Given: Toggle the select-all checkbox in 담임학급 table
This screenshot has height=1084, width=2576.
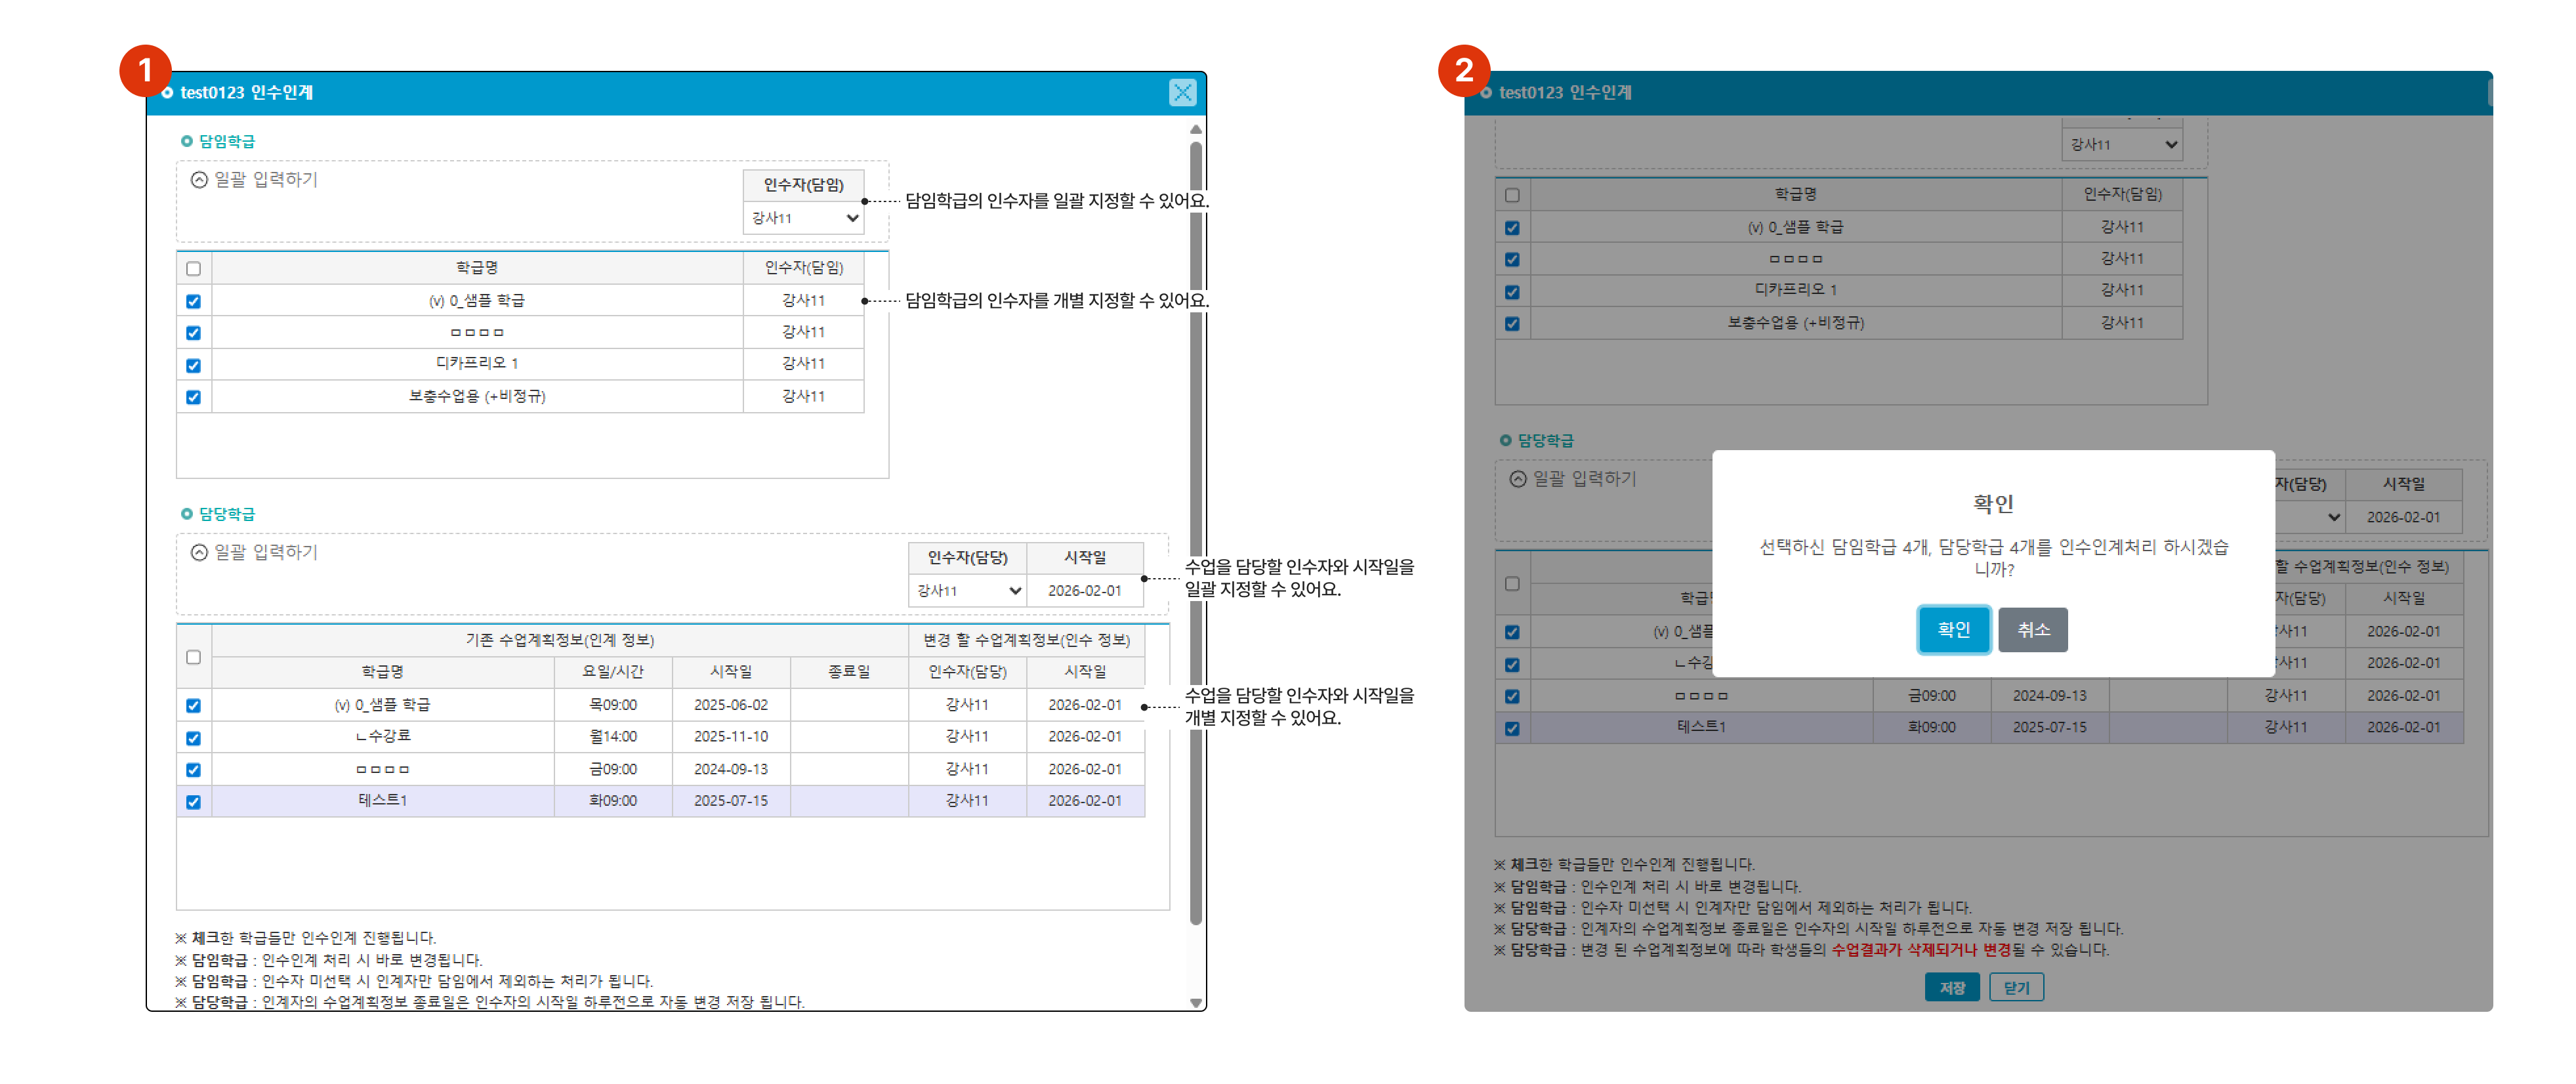Looking at the screenshot, I should [x=194, y=268].
